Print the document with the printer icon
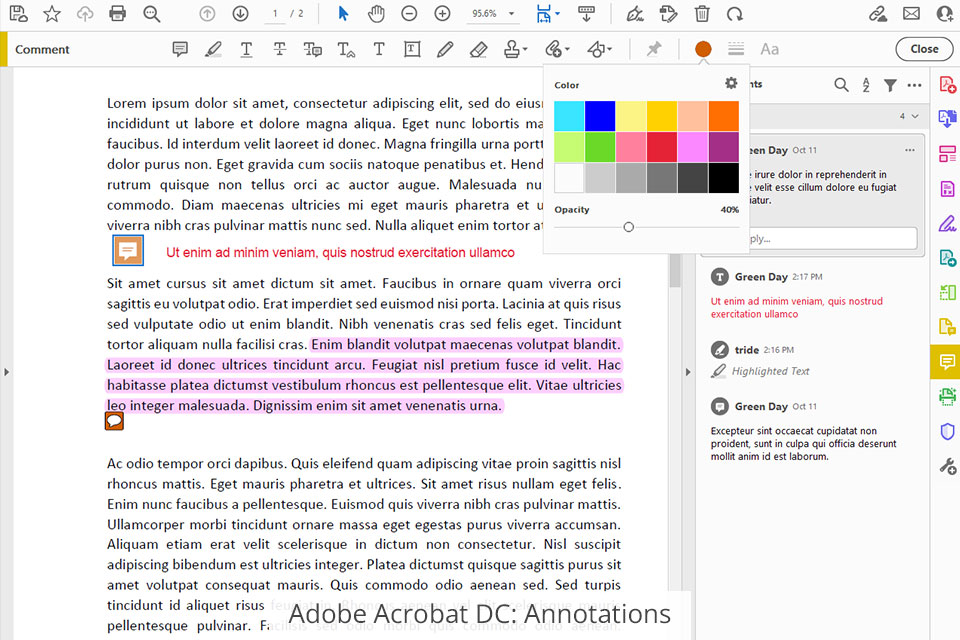960x640 pixels. [x=118, y=13]
